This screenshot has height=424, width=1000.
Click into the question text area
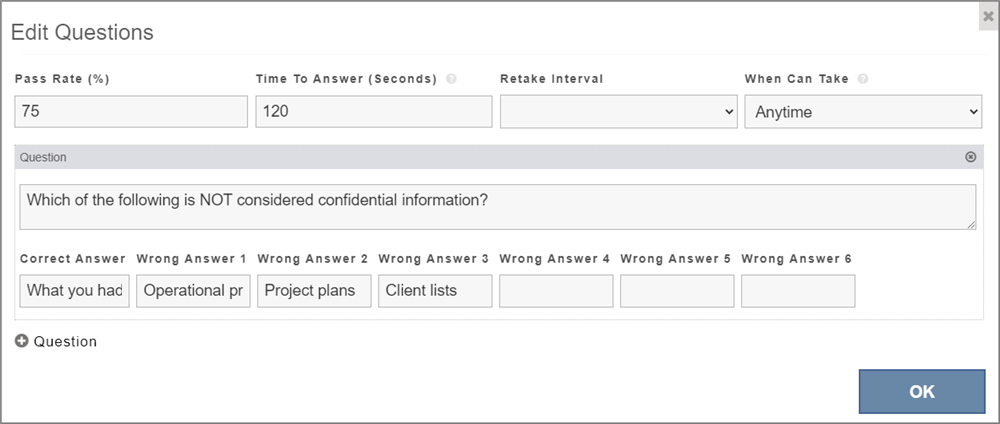pyautogui.click(x=497, y=207)
